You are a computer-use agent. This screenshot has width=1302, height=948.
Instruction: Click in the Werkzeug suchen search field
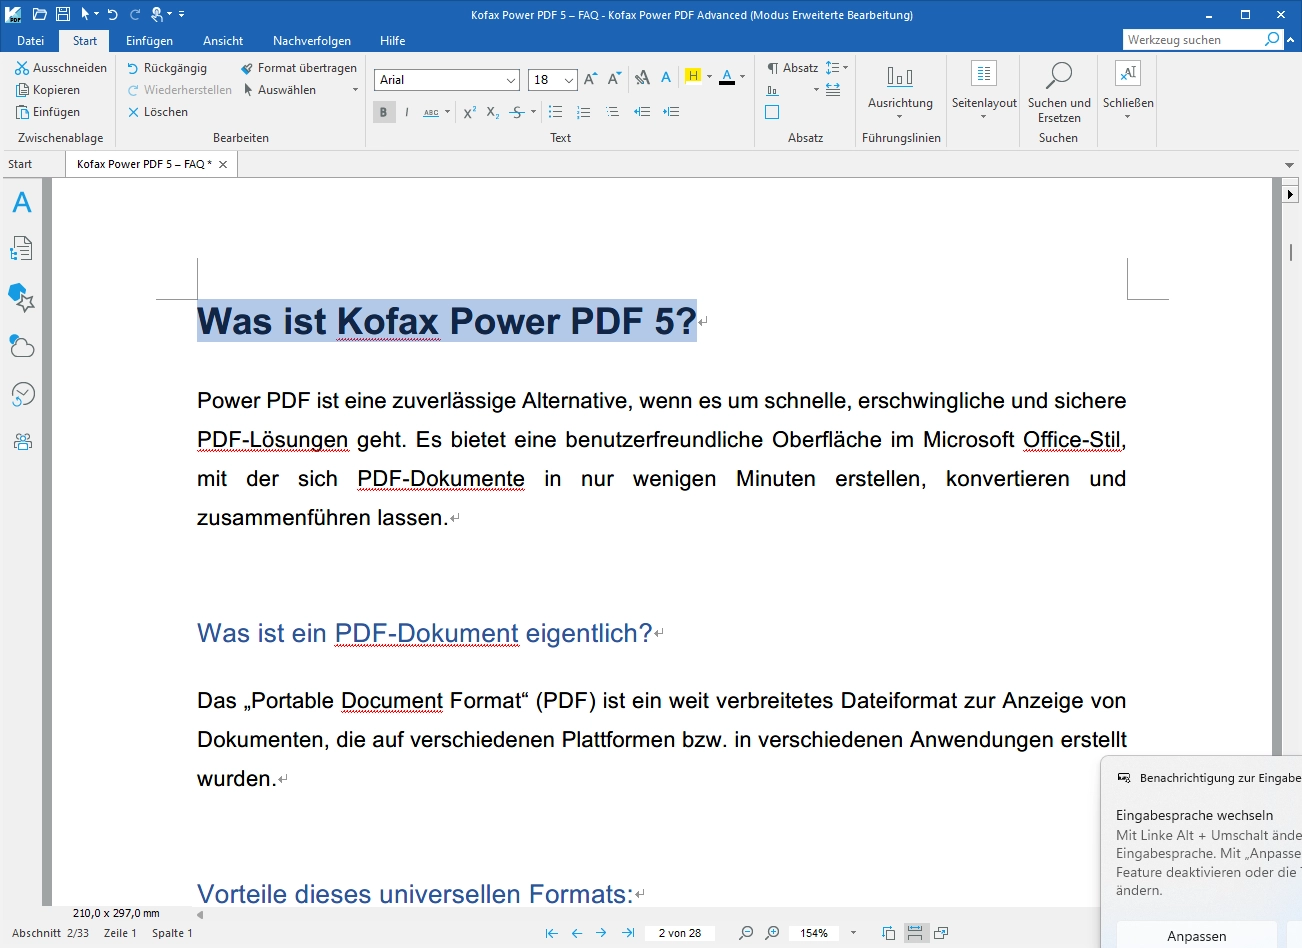(1192, 40)
